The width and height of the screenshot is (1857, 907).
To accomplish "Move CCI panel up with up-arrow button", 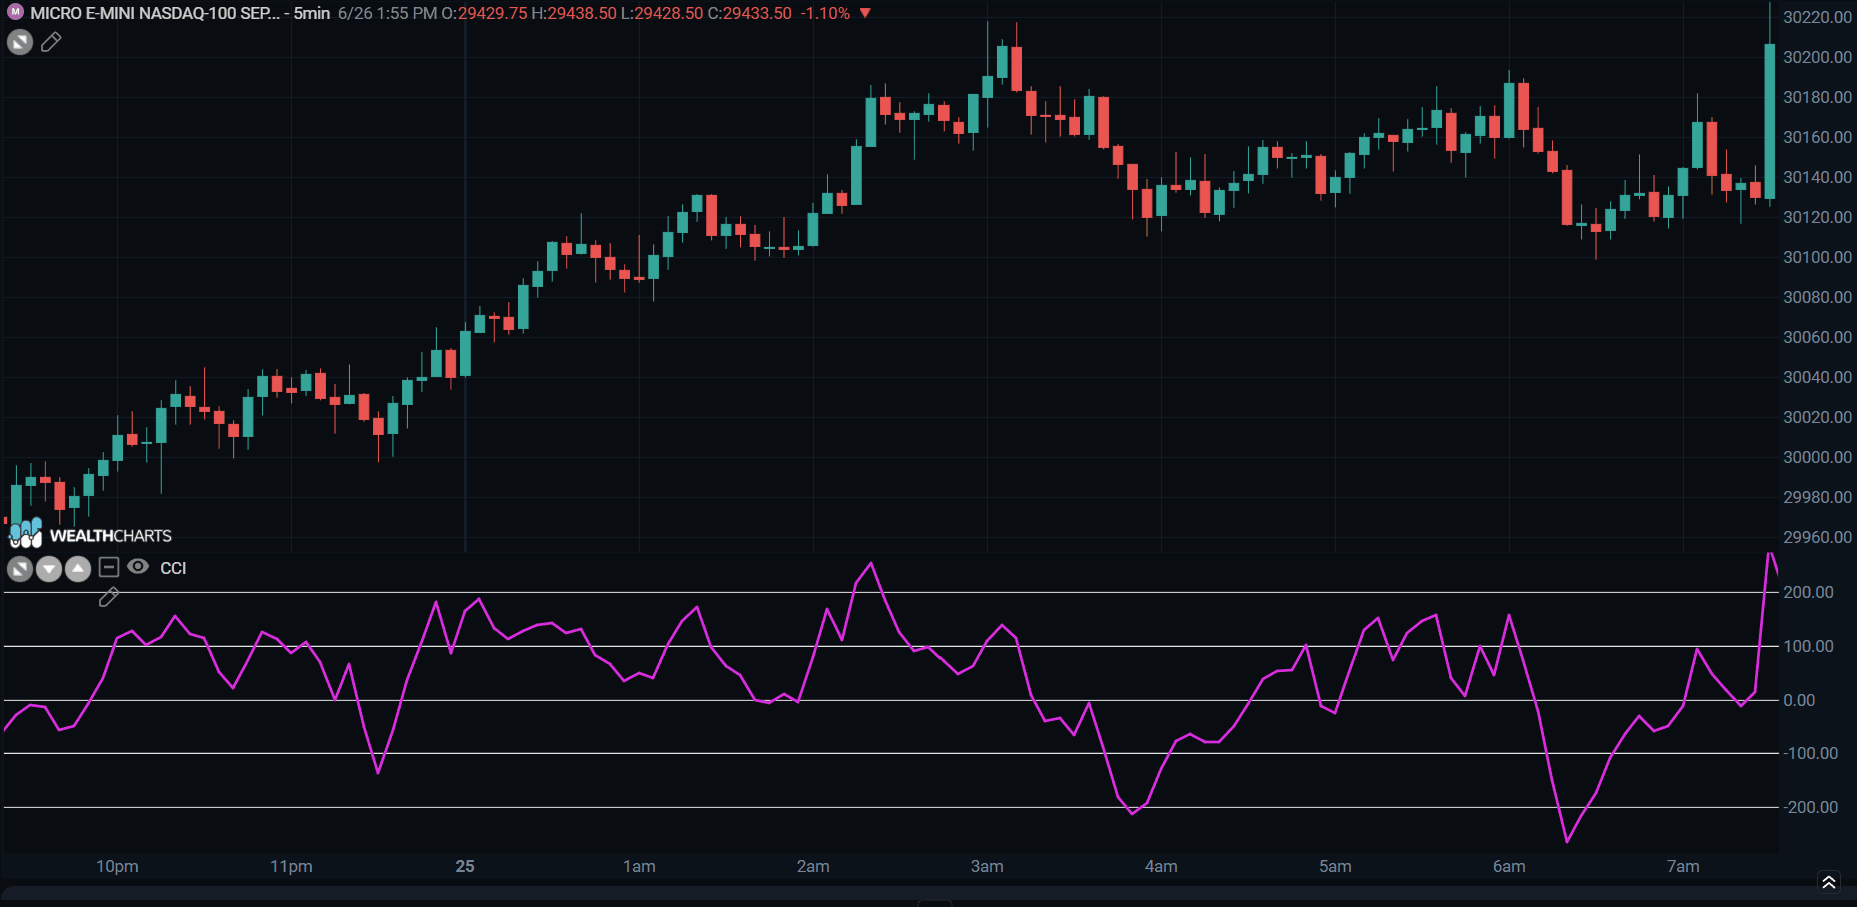I will (78, 569).
